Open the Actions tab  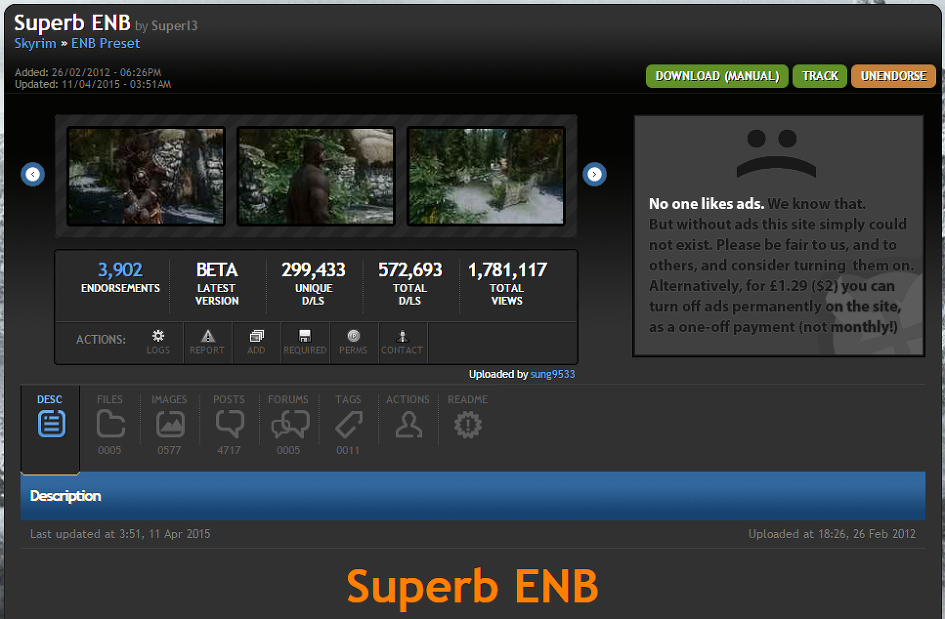pos(408,418)
